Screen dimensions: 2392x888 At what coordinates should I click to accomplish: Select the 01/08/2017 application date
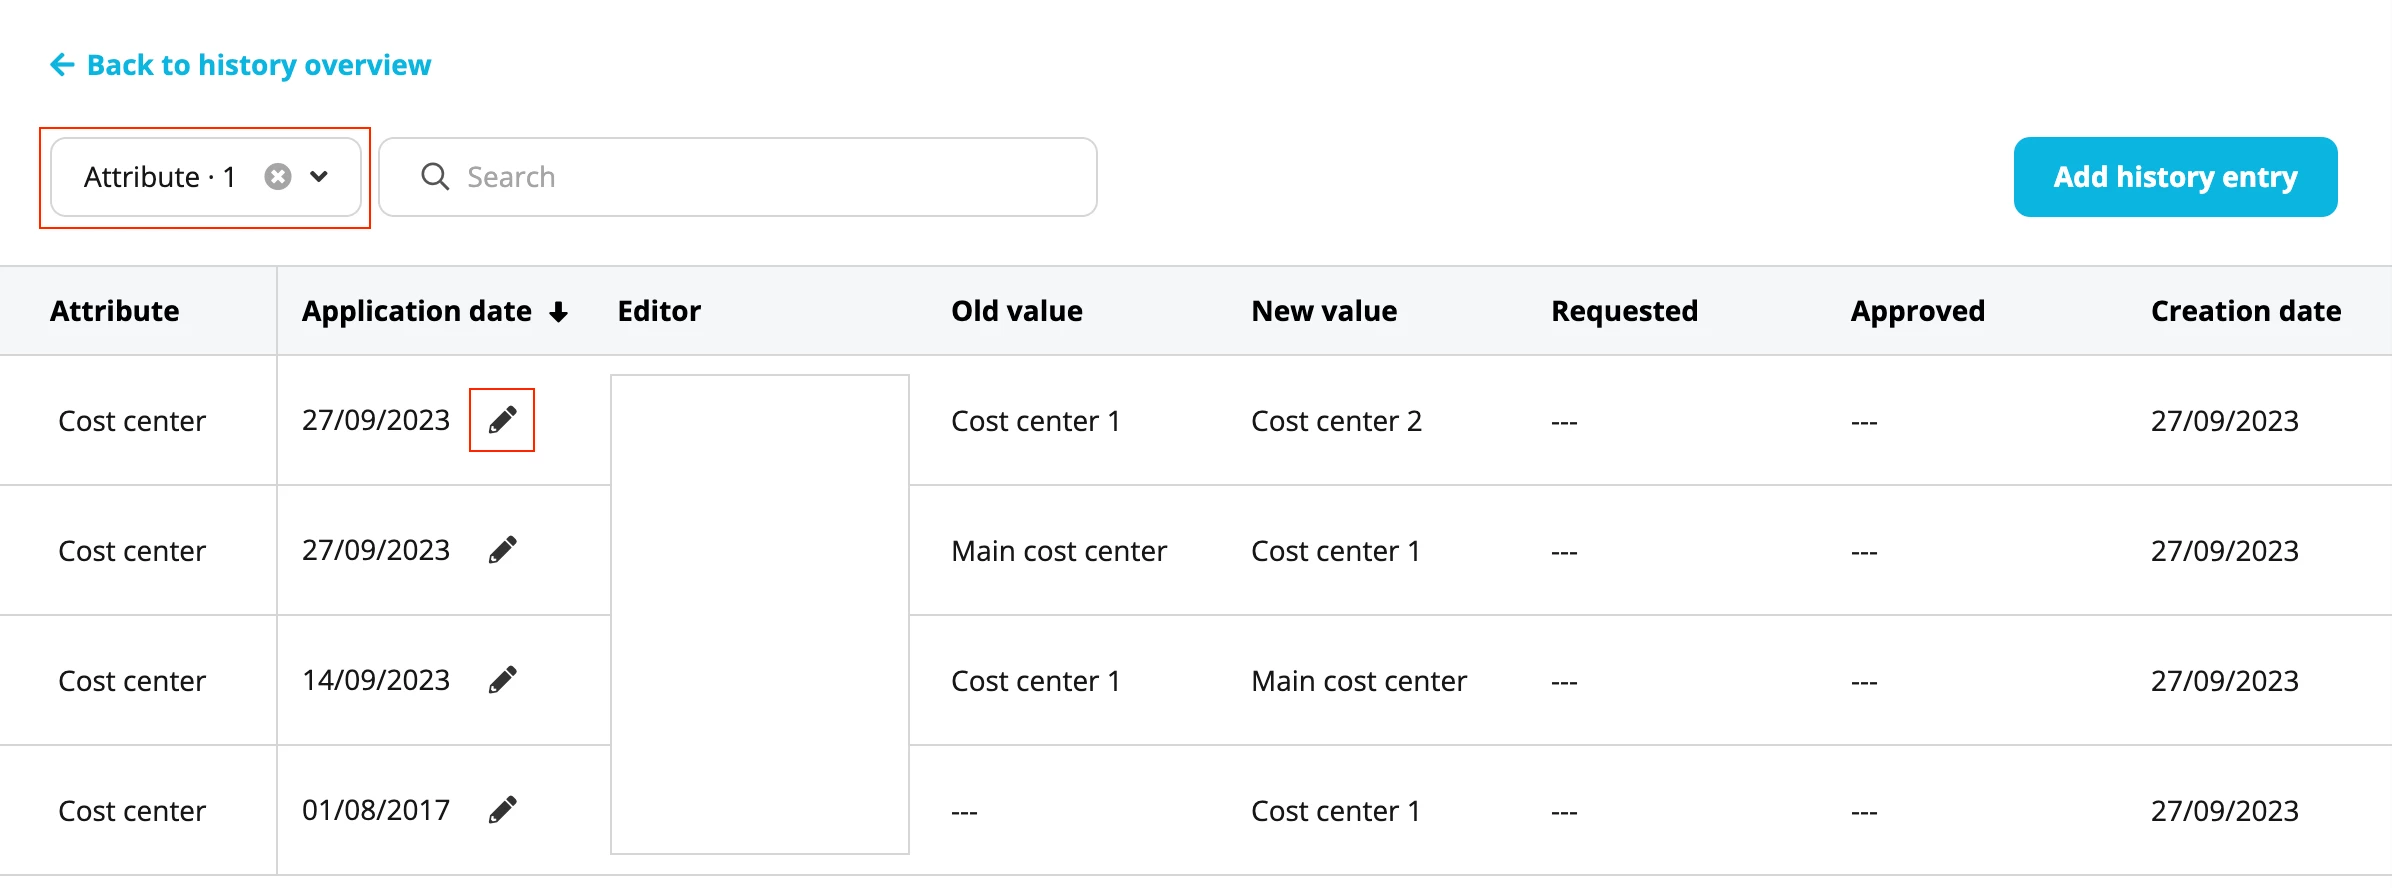376,810
